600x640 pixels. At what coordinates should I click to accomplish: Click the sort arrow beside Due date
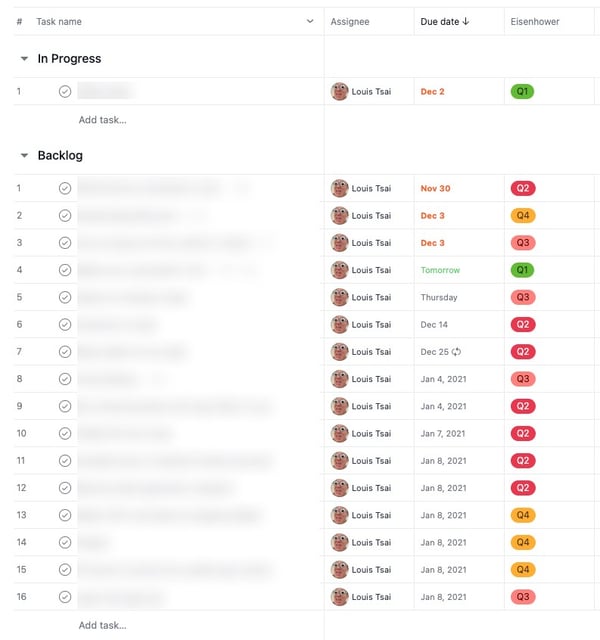coord(466,21)
